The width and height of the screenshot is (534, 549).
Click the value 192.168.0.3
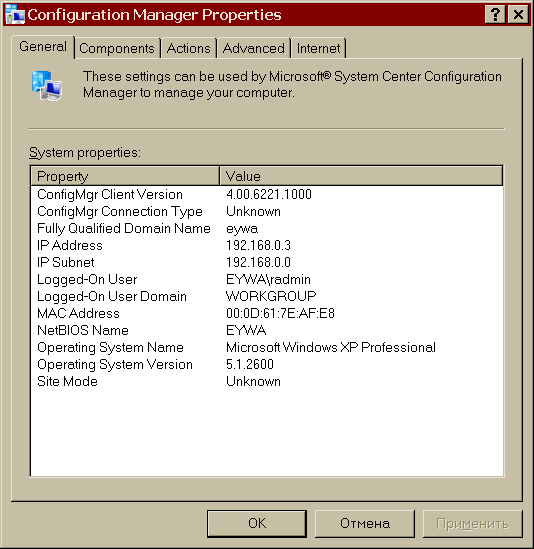[x=258, y=245]
